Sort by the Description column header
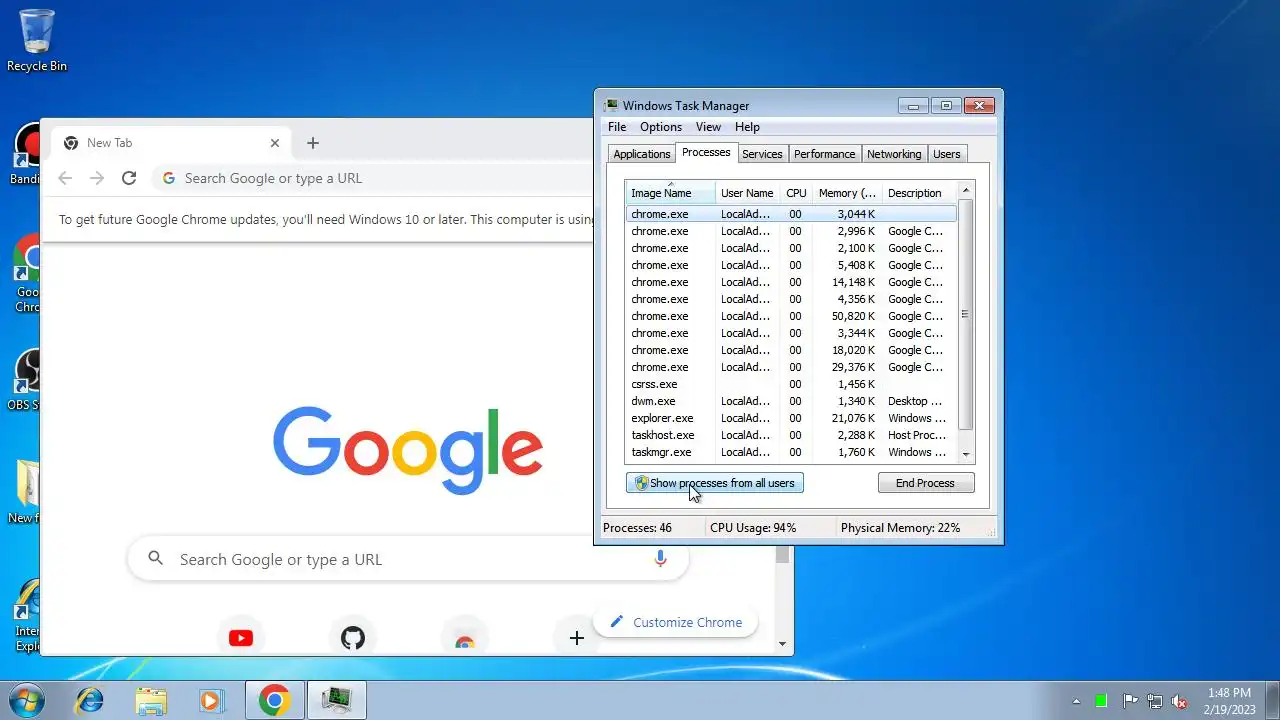The width and height of the screenshot is (1280, 720). point(919,193)
